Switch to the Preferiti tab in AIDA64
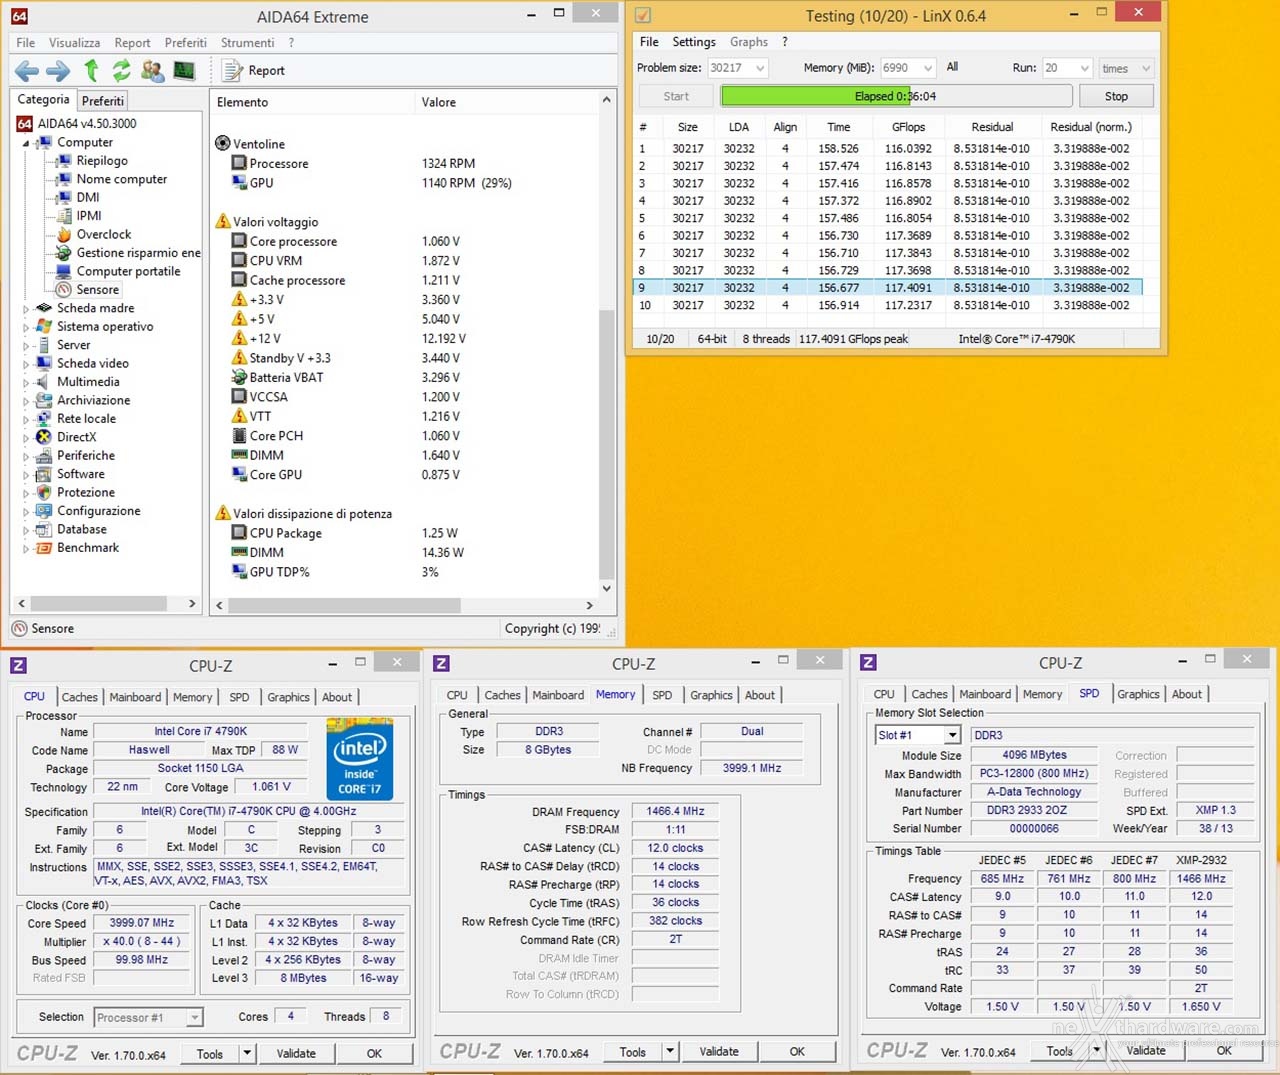This screenshot has height=1075, width=1280. tap(103, 101)
